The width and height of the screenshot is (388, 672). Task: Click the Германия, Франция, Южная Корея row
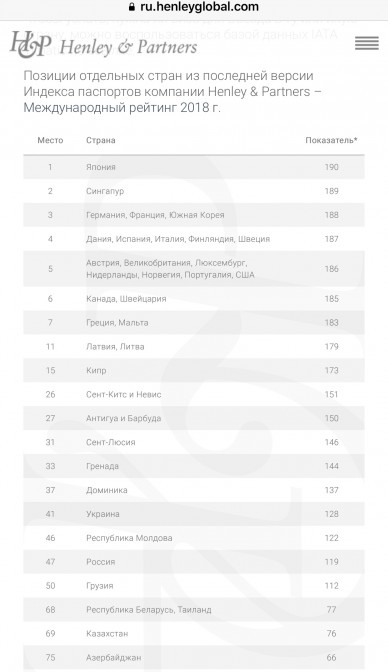coord(194,215)
